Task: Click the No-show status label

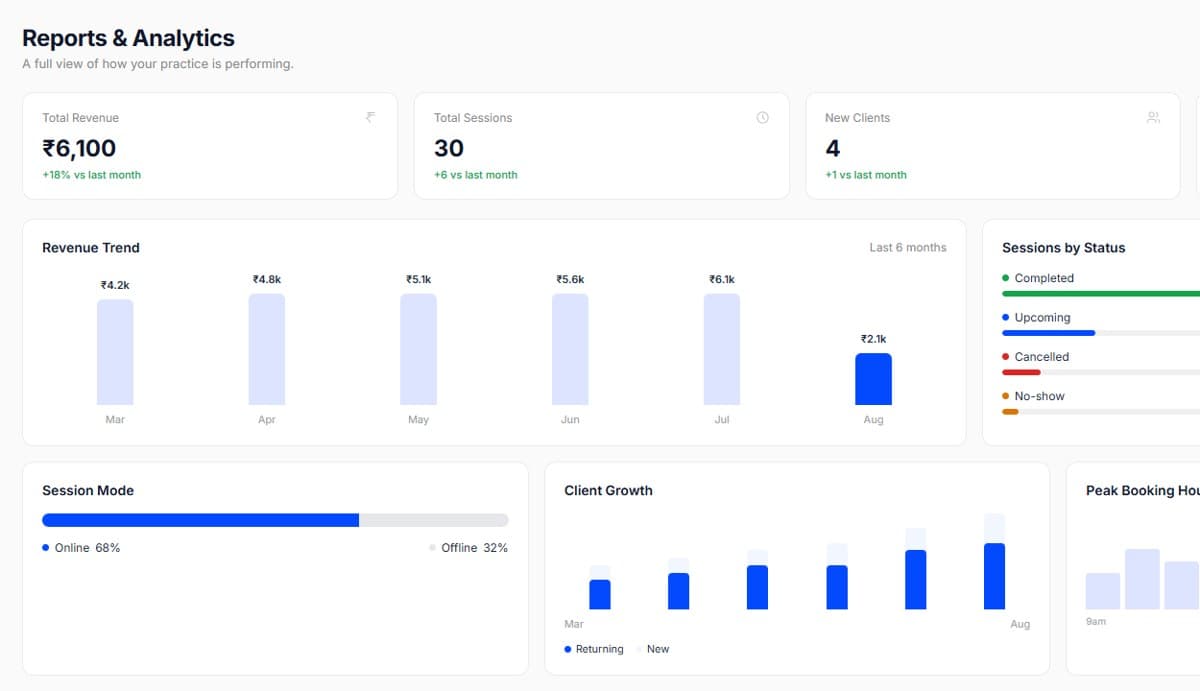Action: (1039, 396)
